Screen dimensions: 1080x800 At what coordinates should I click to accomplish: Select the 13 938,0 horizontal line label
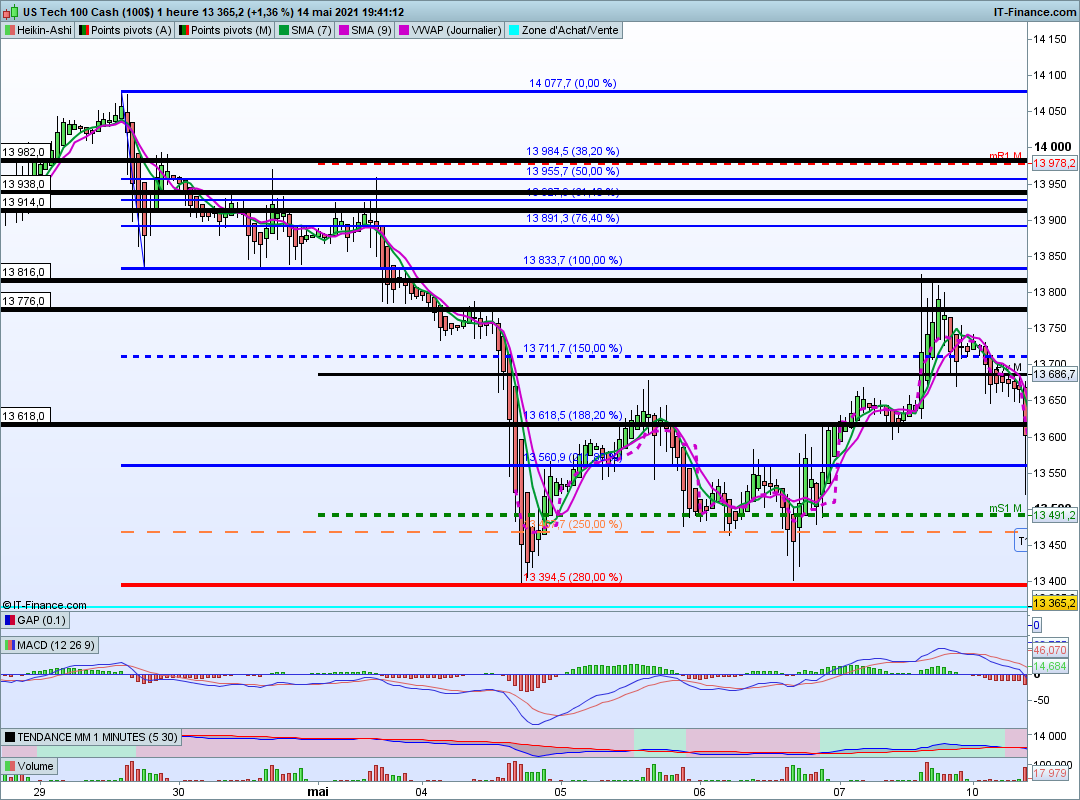point(23,184)
